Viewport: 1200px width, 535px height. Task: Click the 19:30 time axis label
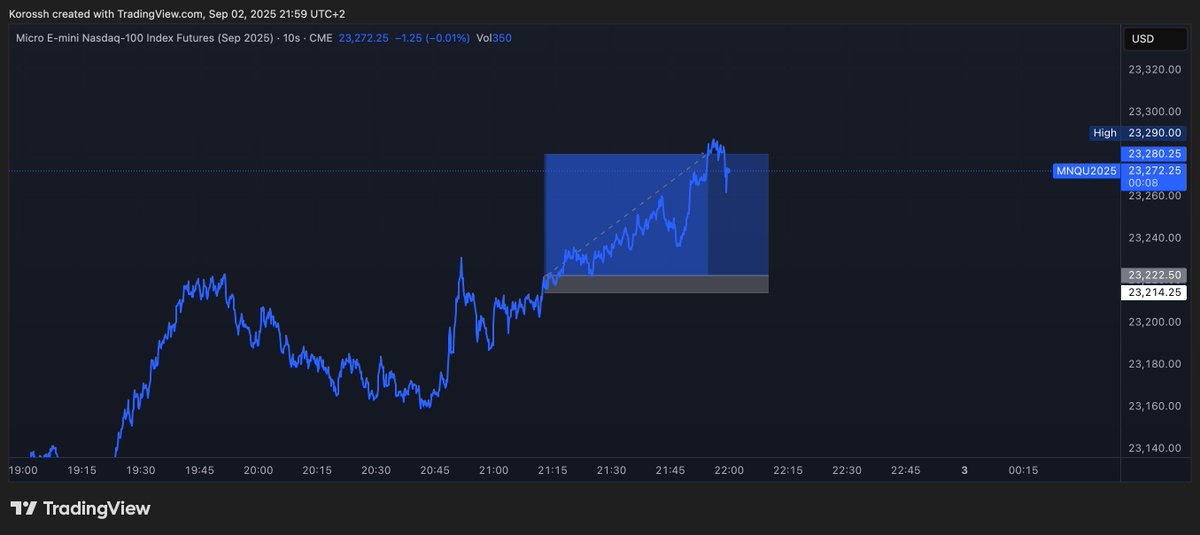(141, 471)
